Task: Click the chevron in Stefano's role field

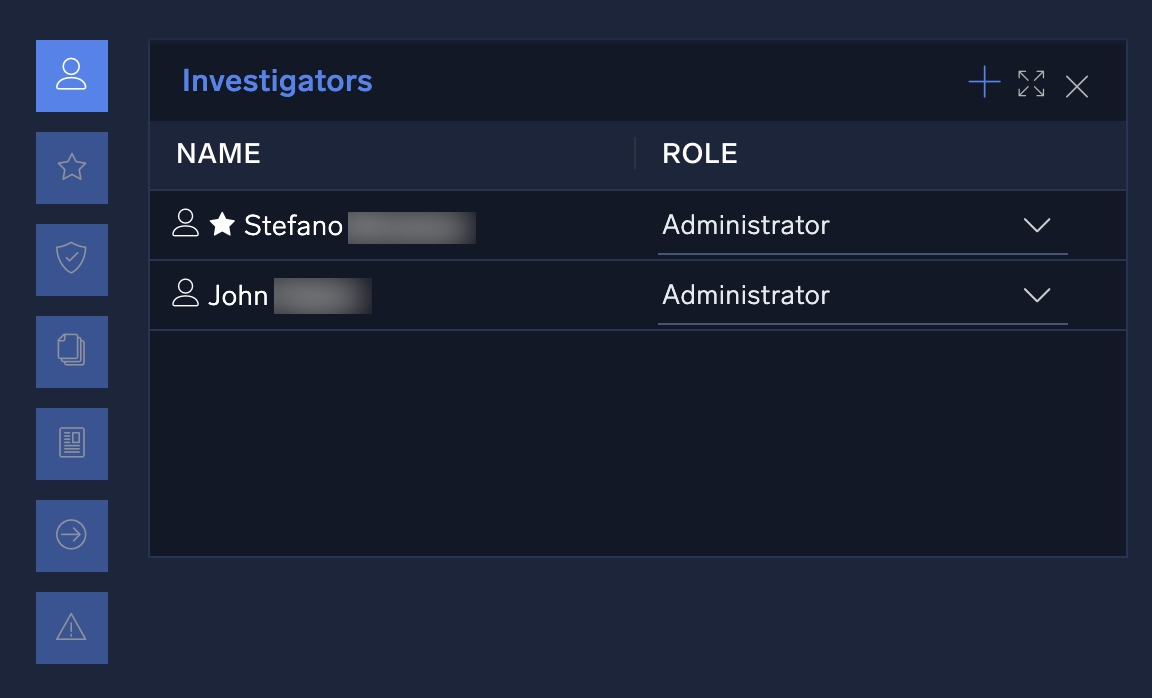Action: pyautogui.click(x=1037, y=226)
